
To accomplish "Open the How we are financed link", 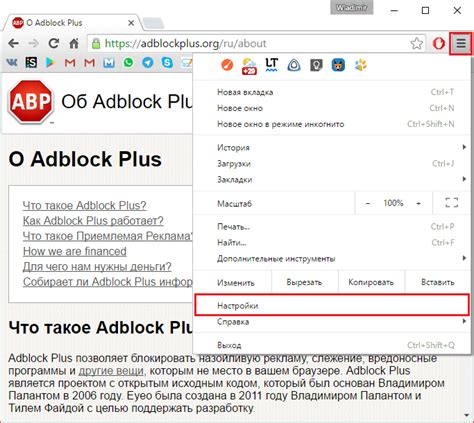I will point(75,251).
